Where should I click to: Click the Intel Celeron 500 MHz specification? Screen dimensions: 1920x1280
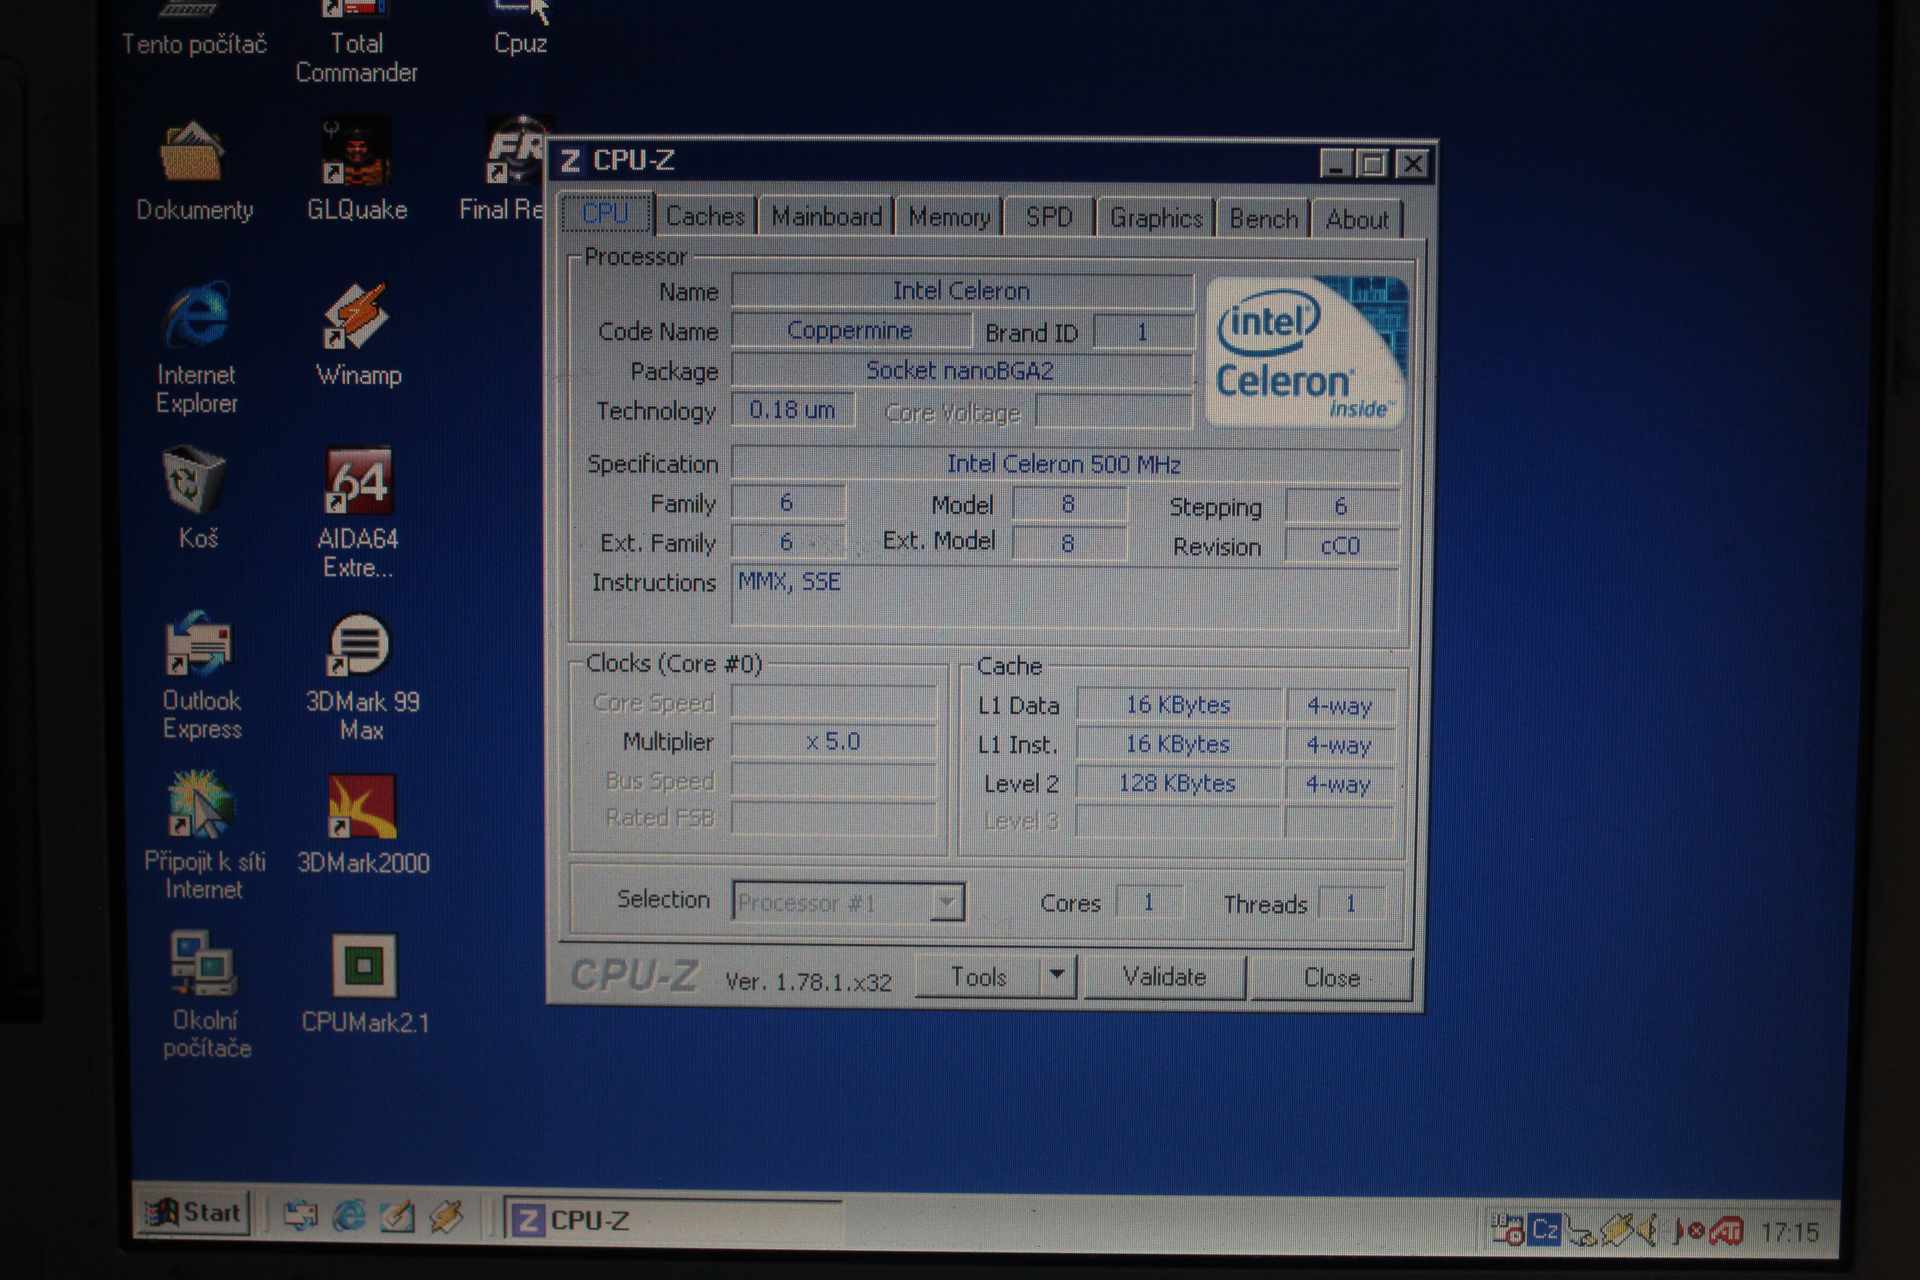pos(1066,464)
